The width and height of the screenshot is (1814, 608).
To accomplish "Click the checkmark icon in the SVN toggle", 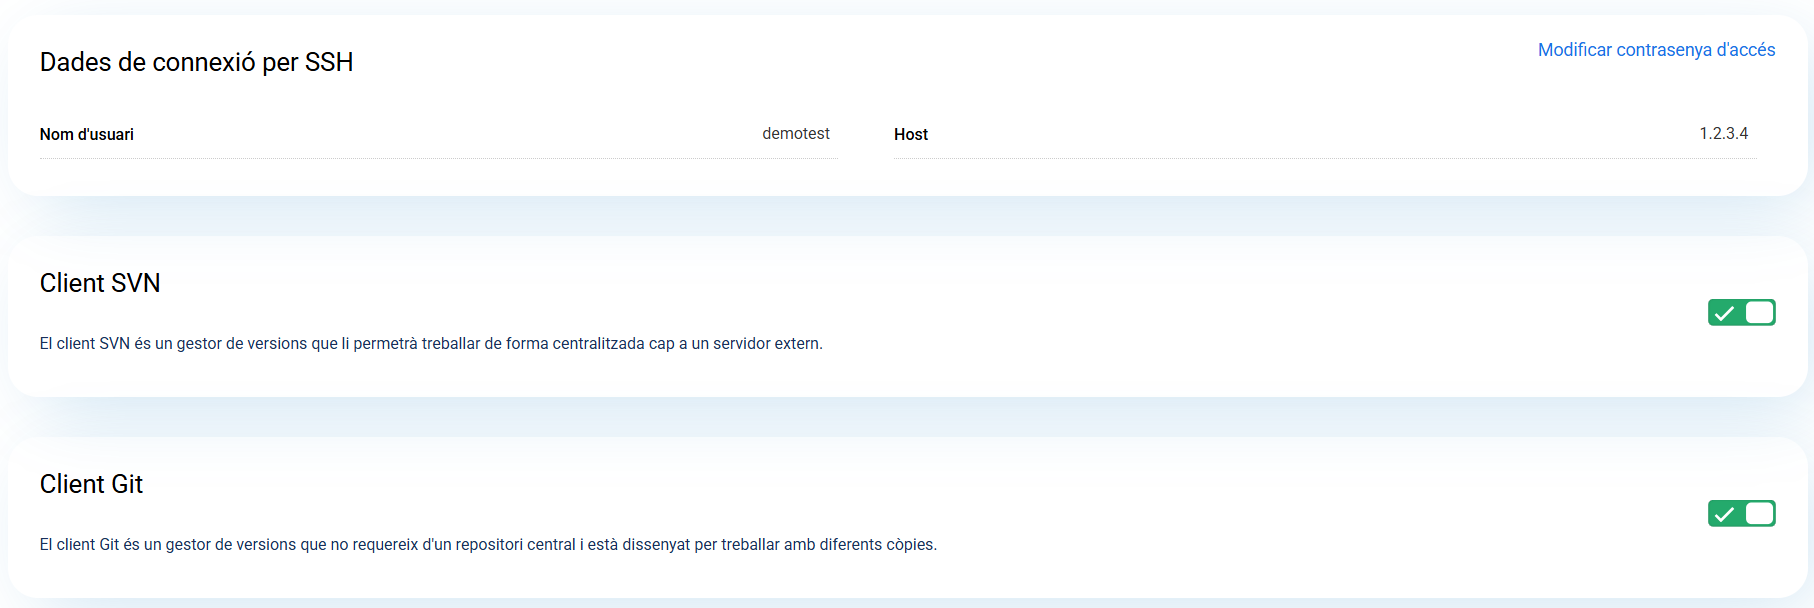I will coord(1724,313).
